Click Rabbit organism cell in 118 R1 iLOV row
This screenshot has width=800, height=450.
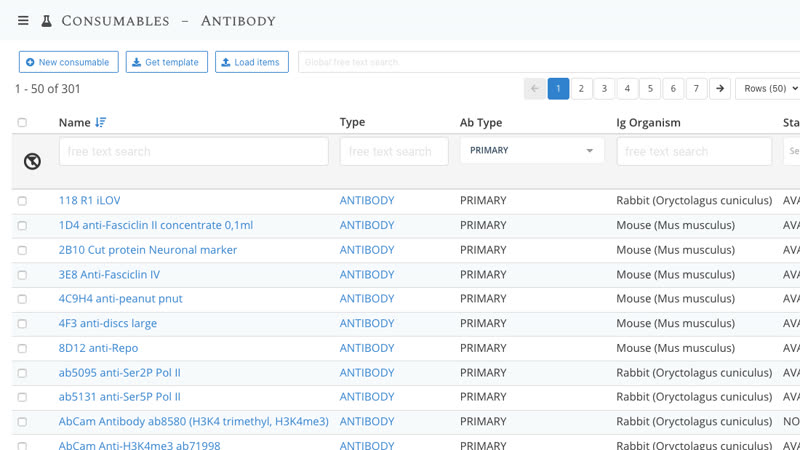point(694,201)
